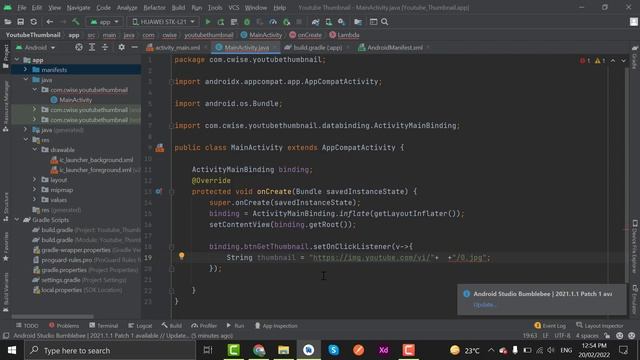This screenshot has width=640, height=360.
Task: Switch to the AndroidManifest.xml tab
Action: 395,48
